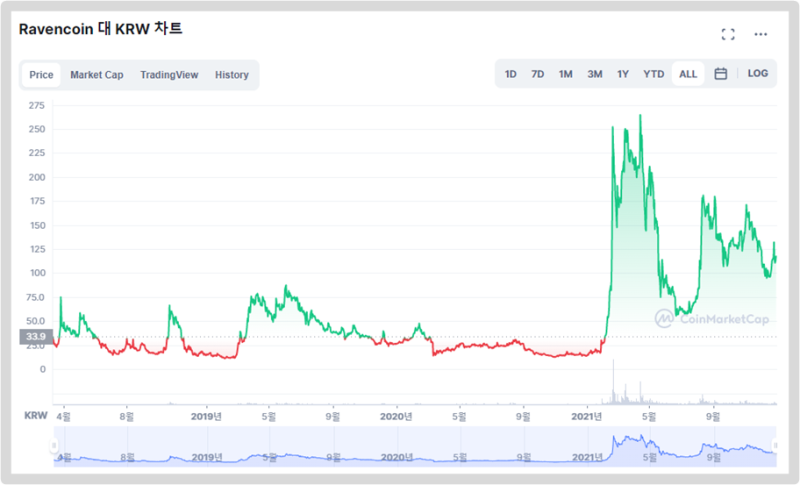Click the 2020년 x-axis label on main chart

tap(396, 417)
